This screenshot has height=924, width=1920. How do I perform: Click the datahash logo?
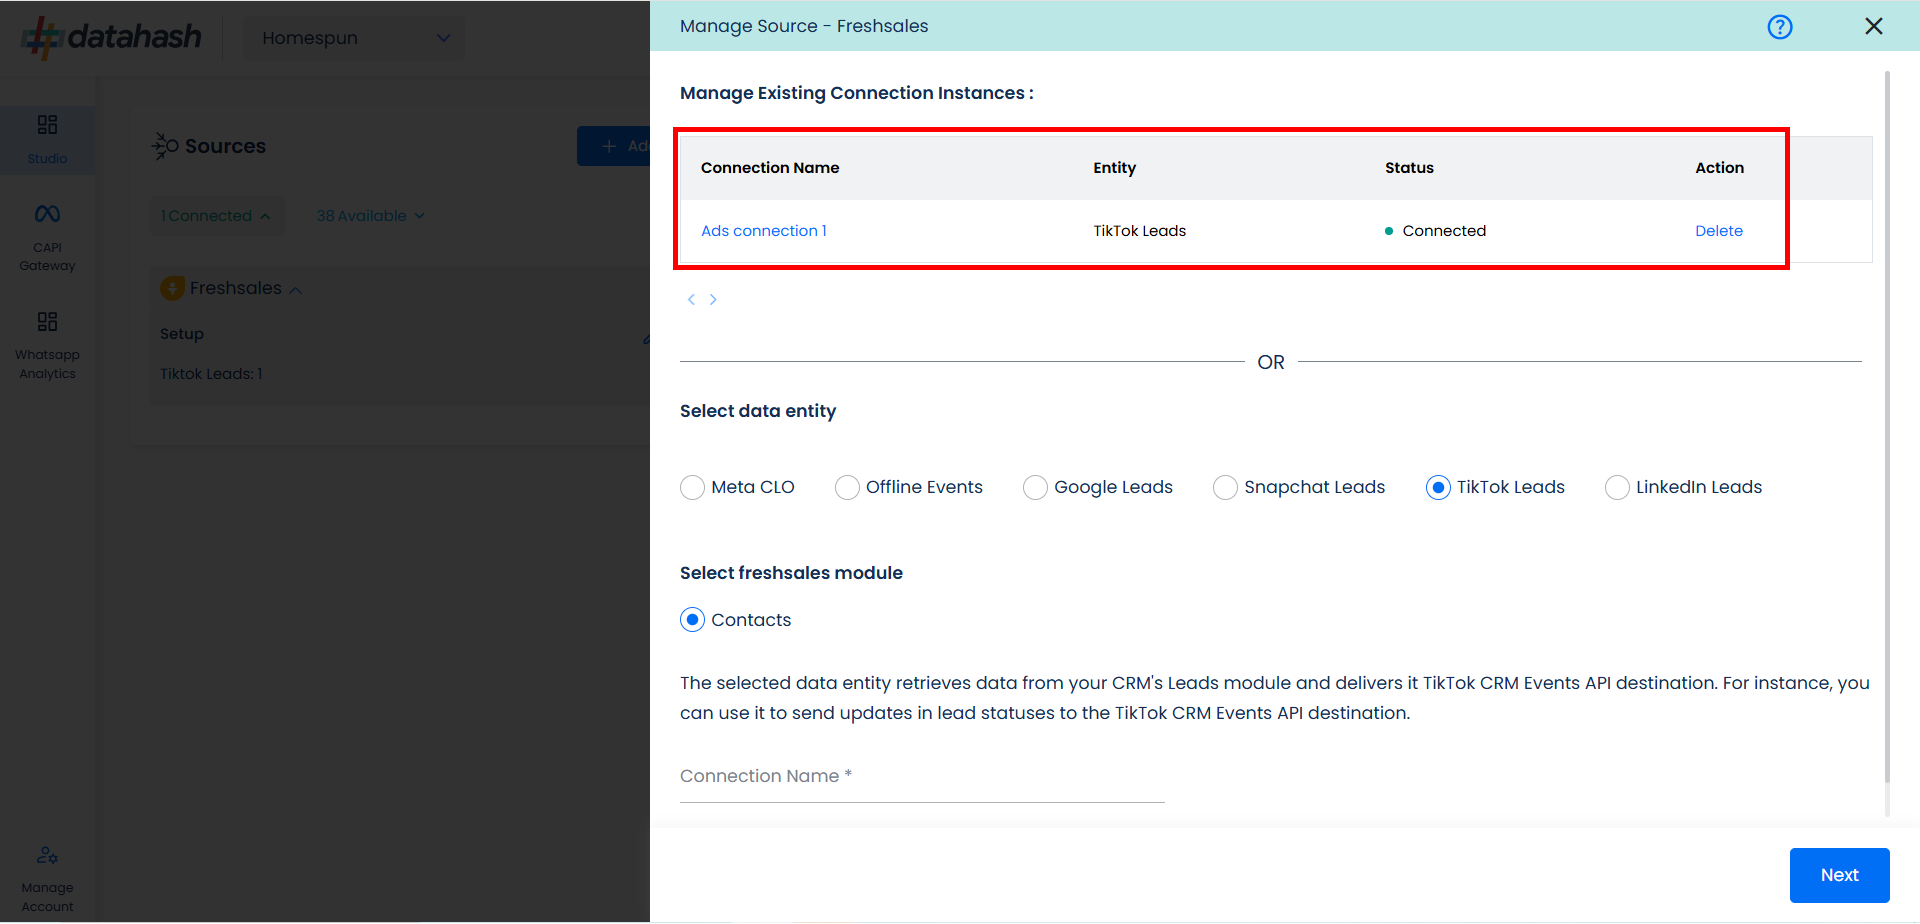112,37
